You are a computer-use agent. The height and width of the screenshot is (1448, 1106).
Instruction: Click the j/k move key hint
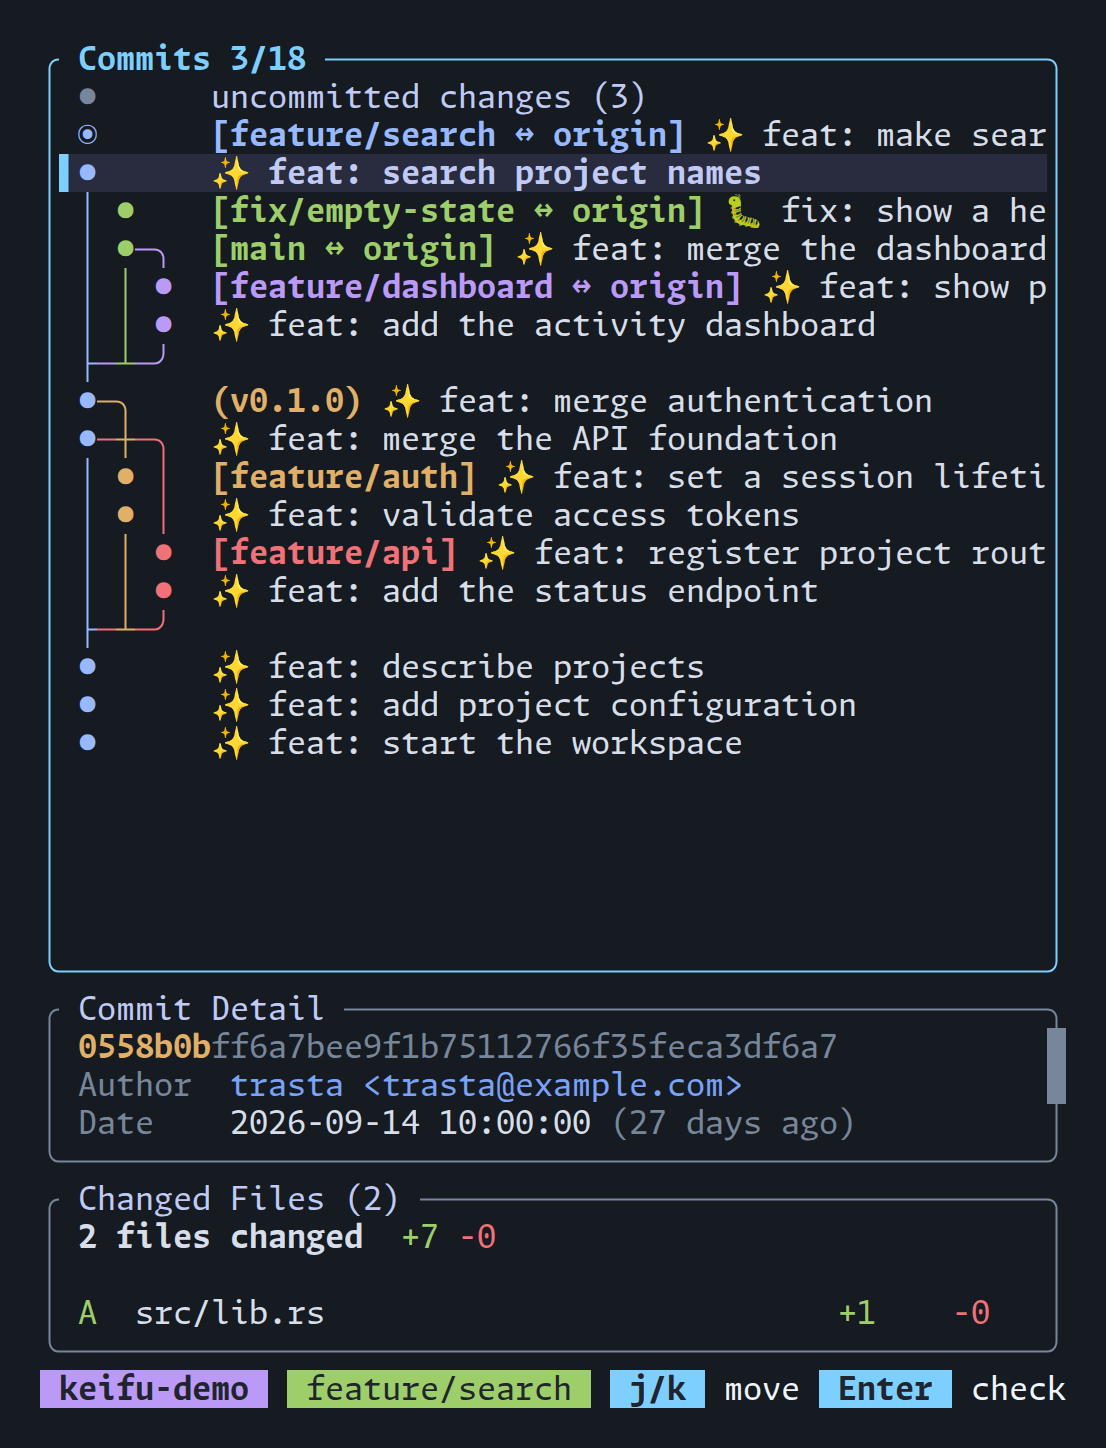click(x=705, y=1389)
